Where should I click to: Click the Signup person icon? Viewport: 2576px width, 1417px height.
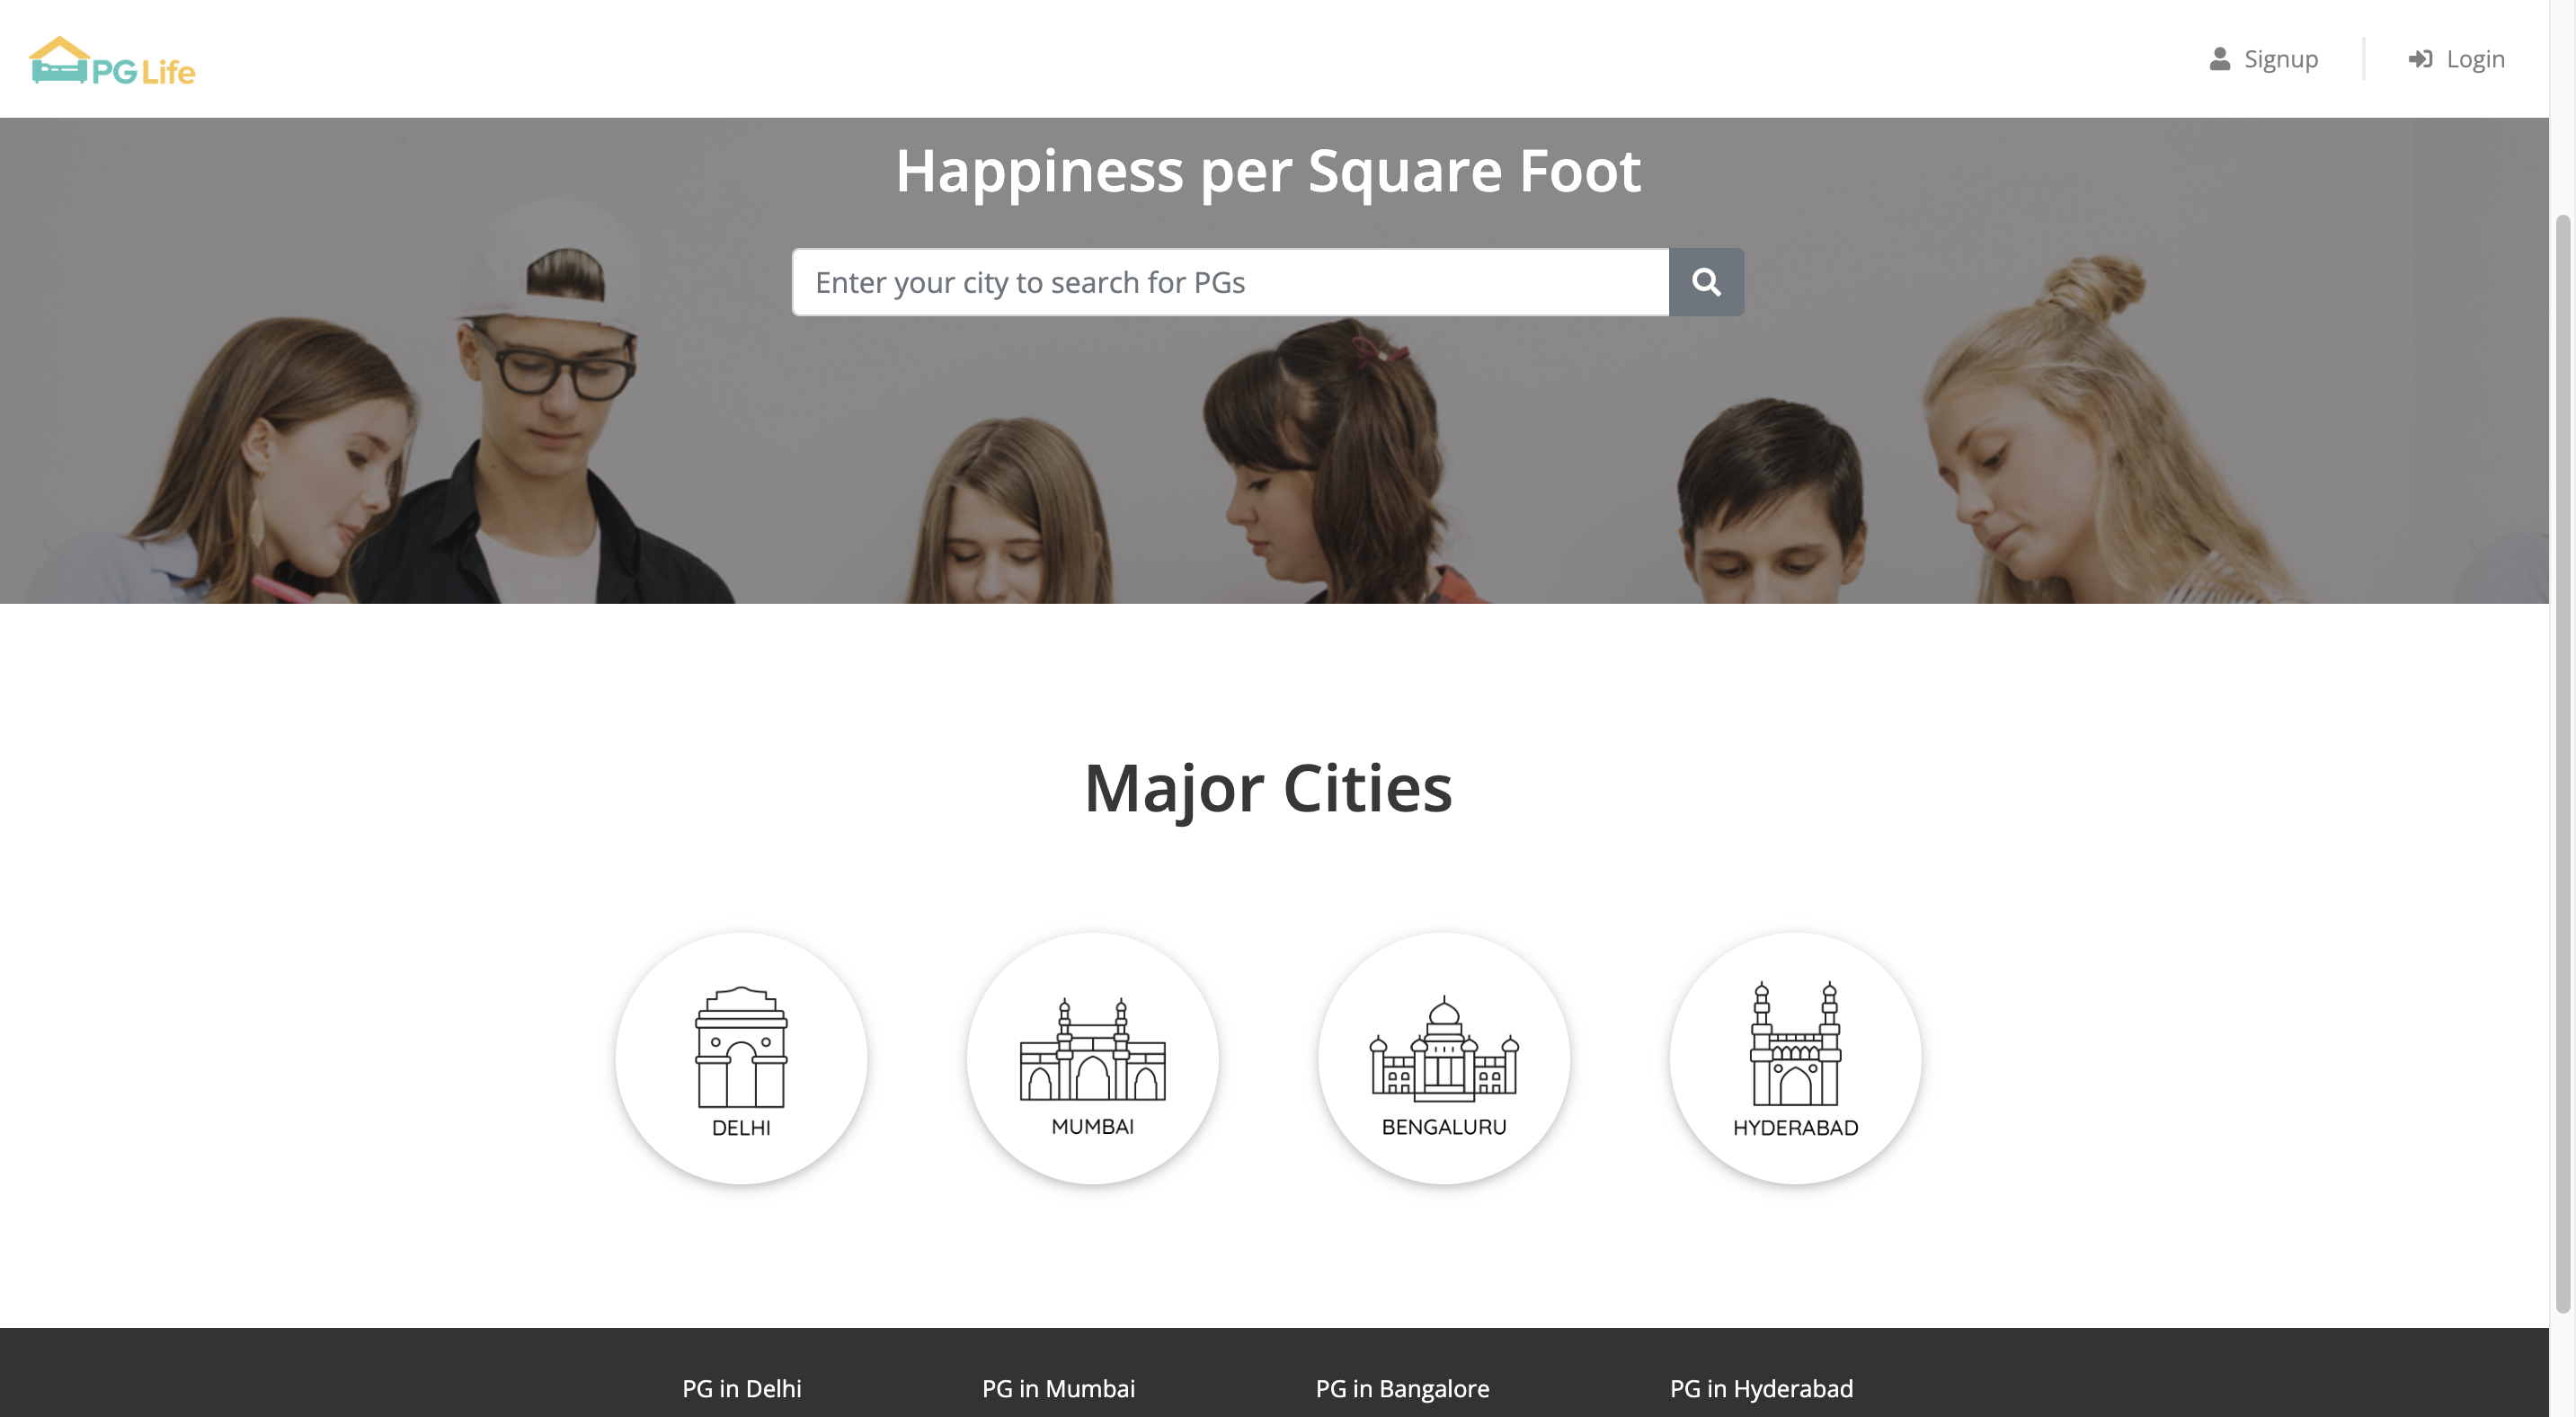coord(2219,59)
